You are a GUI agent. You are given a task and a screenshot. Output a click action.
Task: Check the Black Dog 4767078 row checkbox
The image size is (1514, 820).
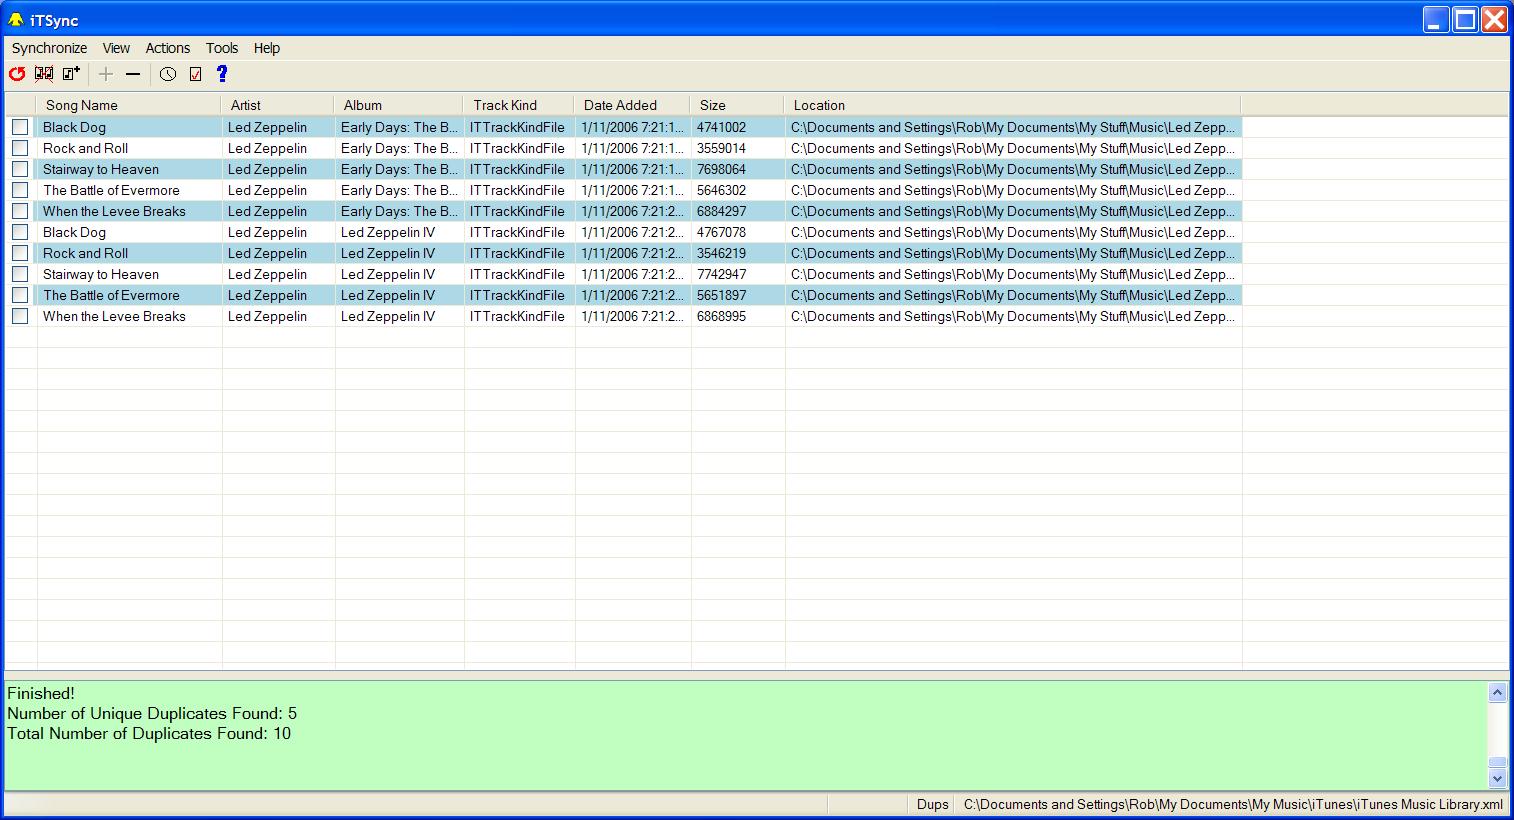tap(20, 232)
